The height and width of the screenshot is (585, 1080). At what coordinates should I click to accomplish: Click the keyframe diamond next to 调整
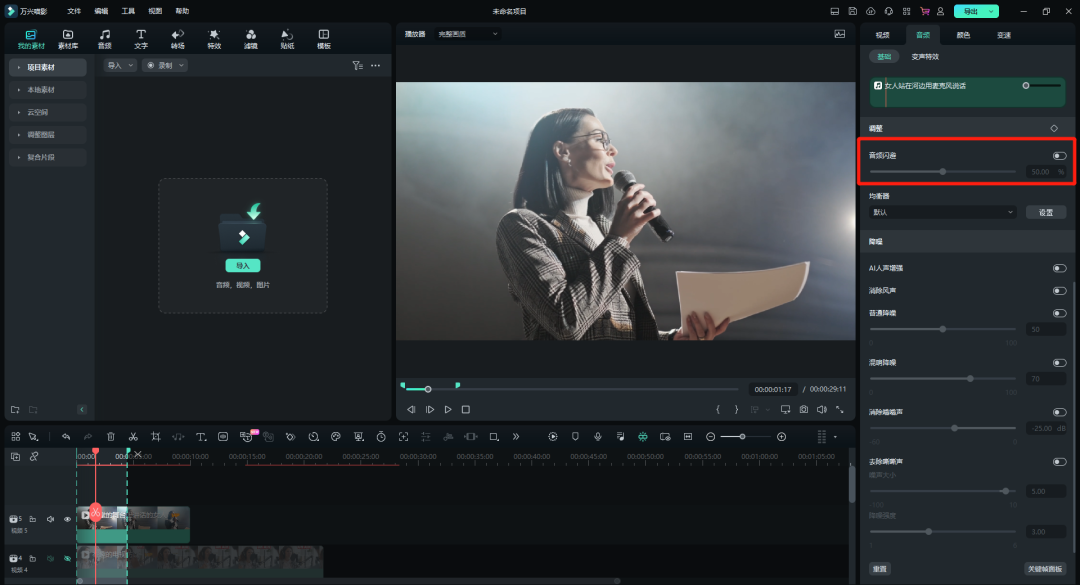coord(1054,128)
